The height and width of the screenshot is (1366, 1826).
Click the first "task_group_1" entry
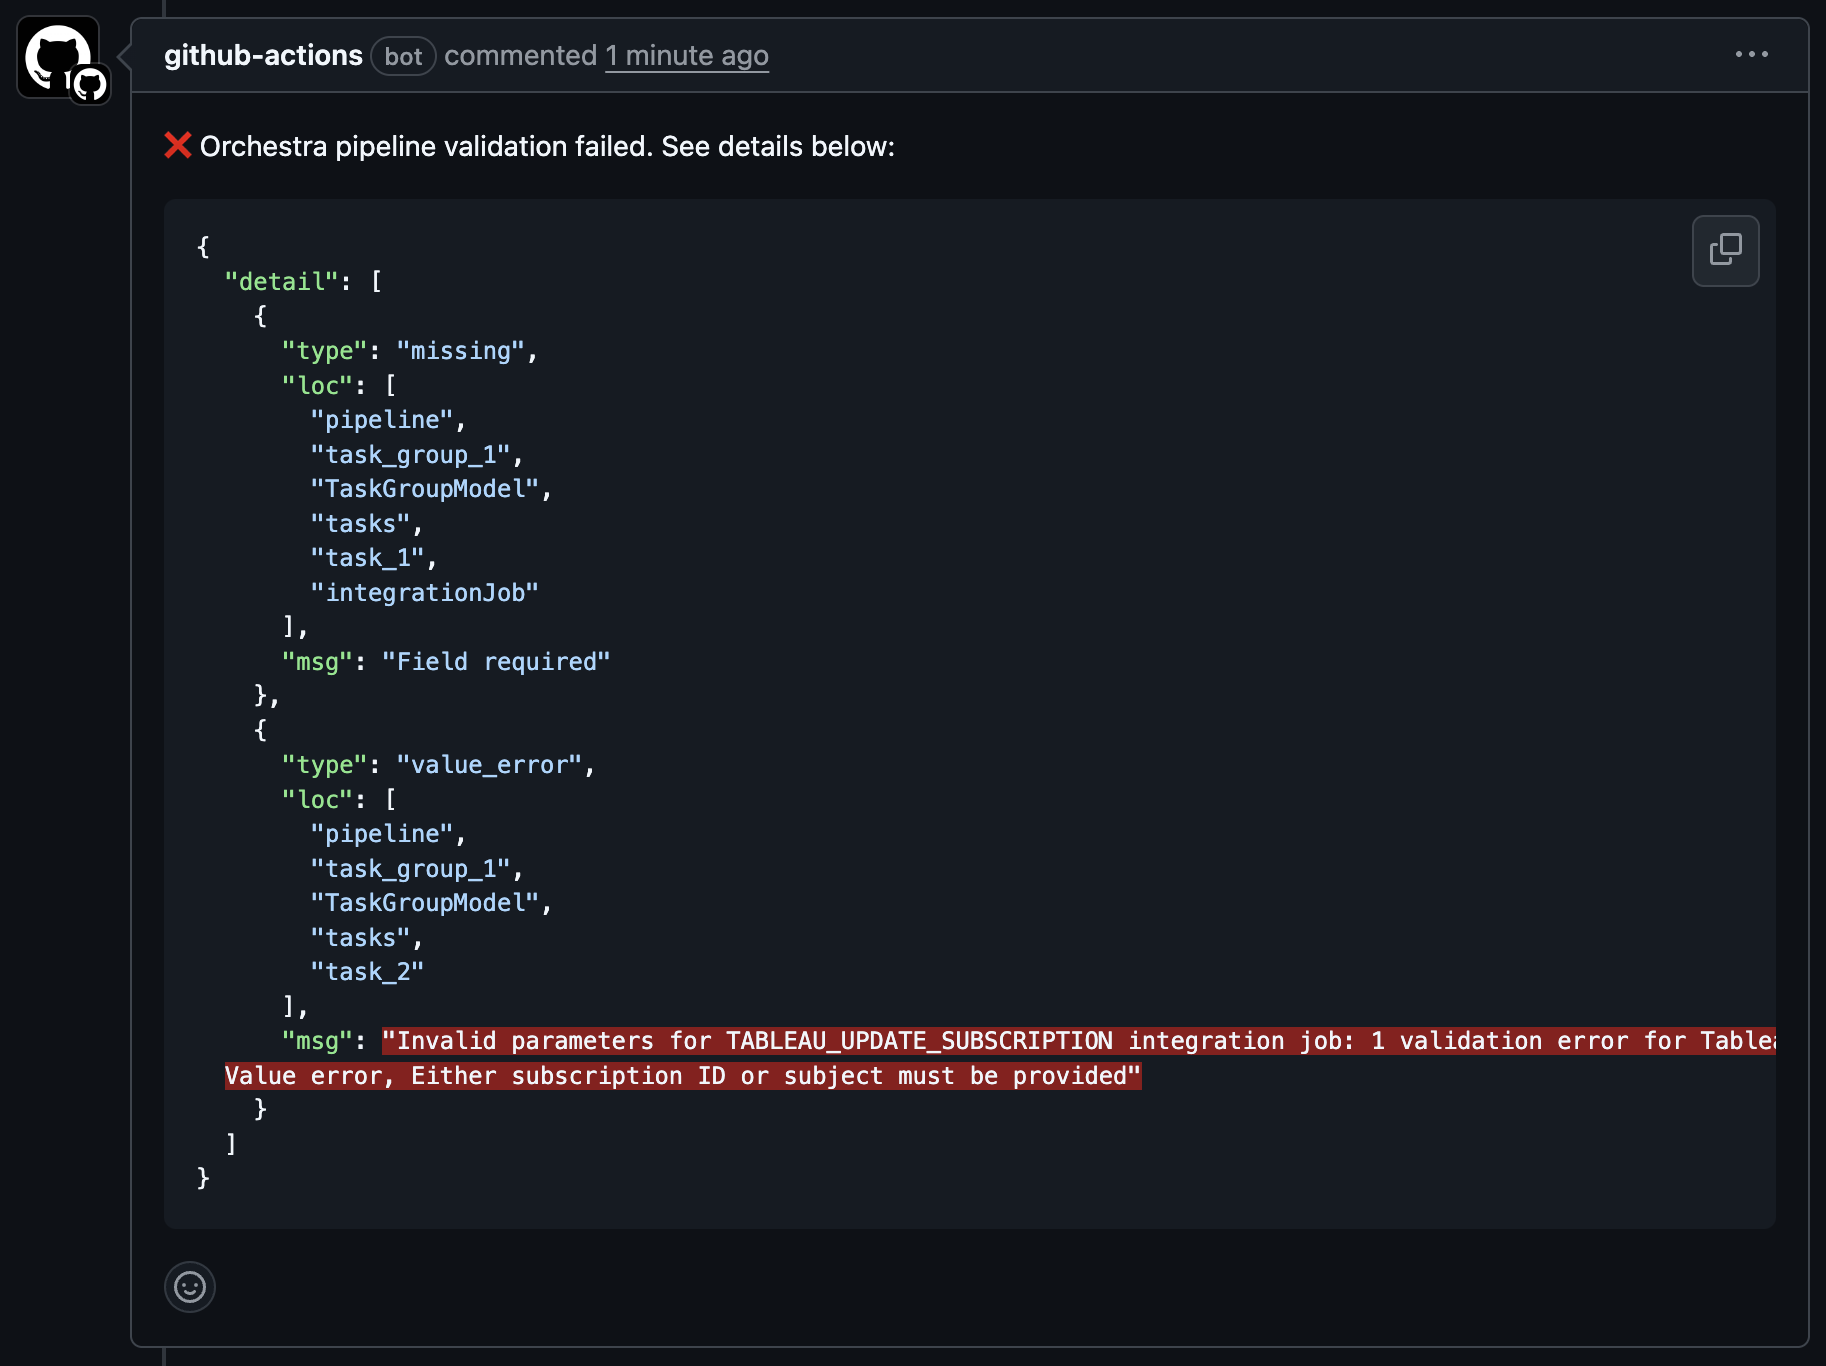pos(414,454)
